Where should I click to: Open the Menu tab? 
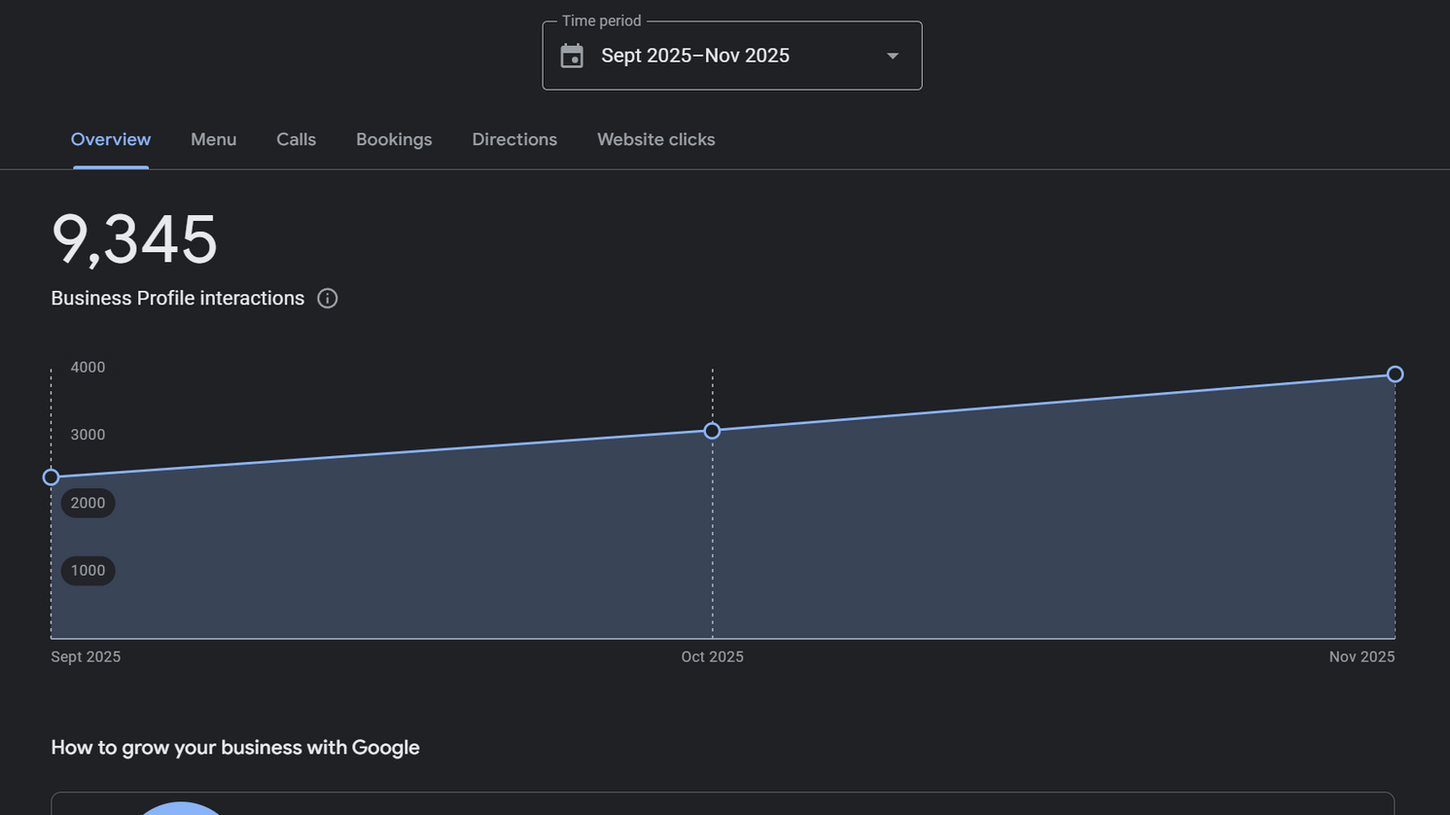(214, 140)
